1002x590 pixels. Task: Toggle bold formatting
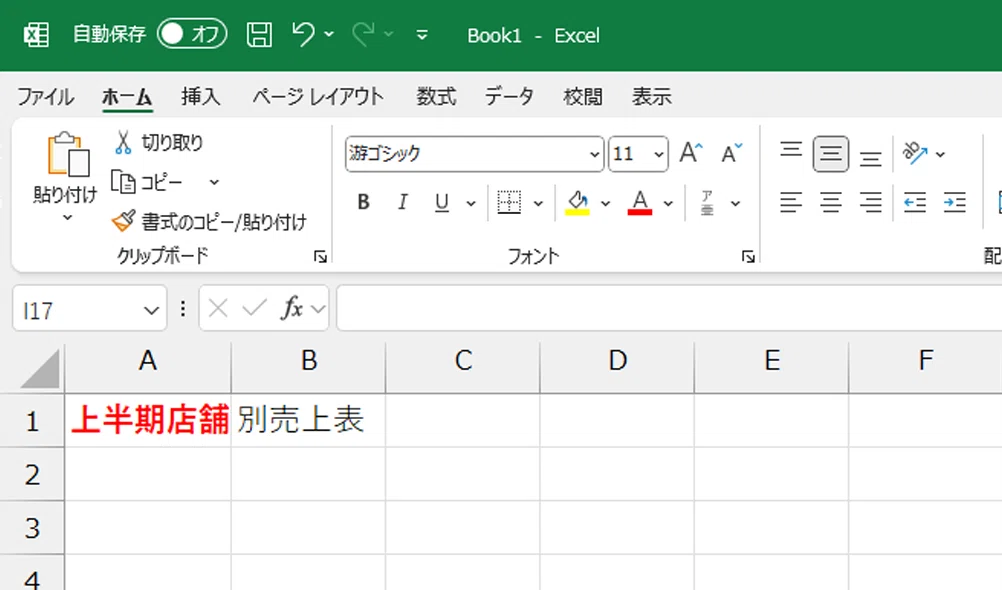pos(364,203)
